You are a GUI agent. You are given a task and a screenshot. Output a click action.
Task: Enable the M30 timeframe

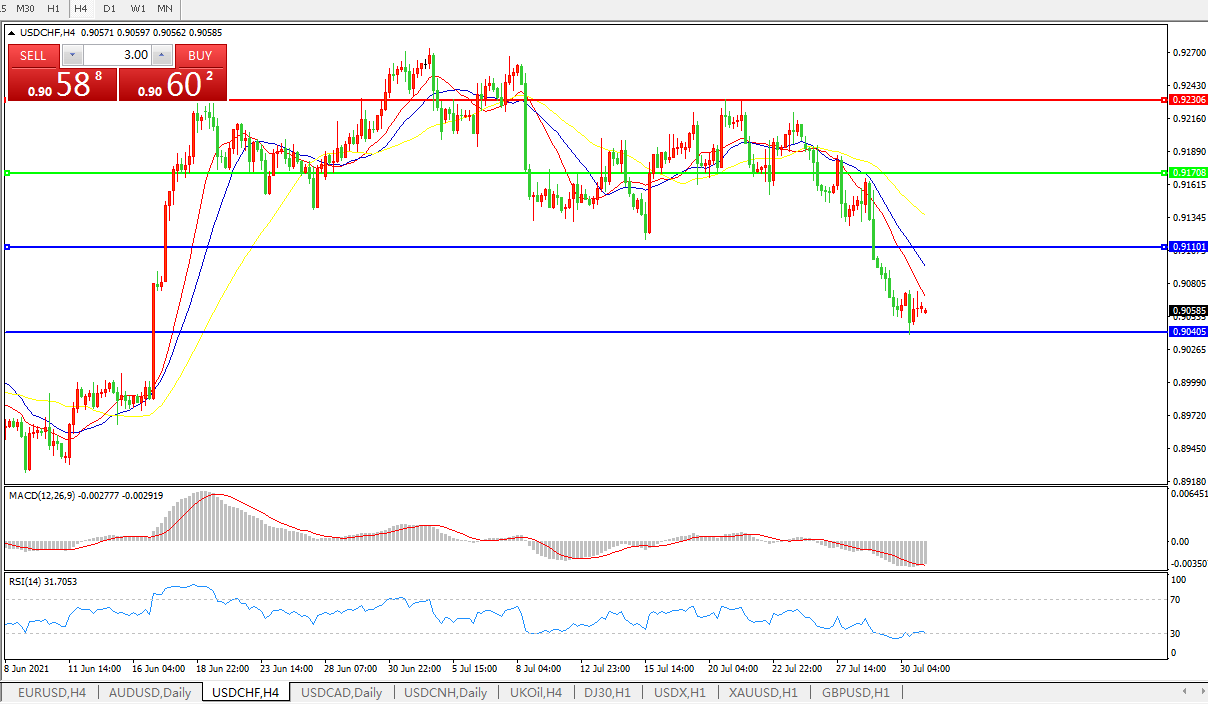point(25,8)
